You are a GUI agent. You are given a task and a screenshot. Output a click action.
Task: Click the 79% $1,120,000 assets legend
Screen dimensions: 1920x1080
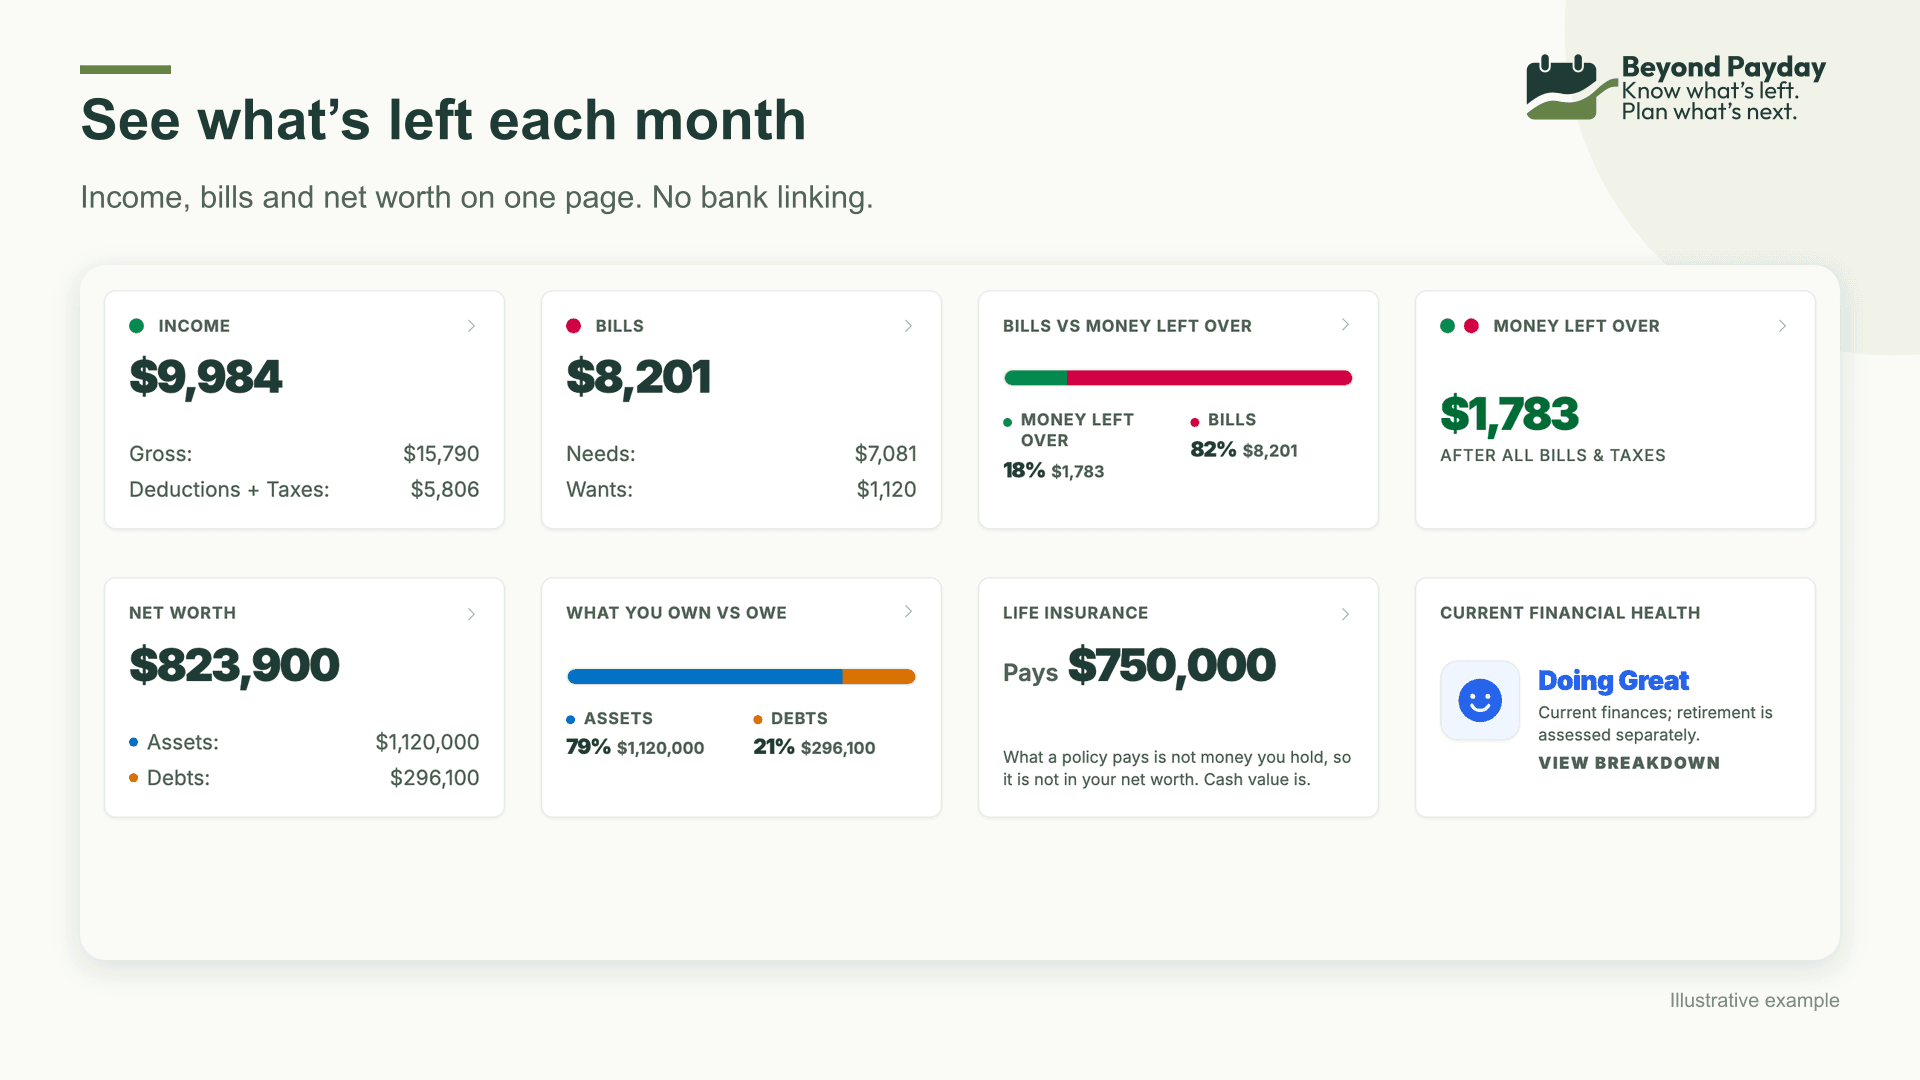(635, 747)
